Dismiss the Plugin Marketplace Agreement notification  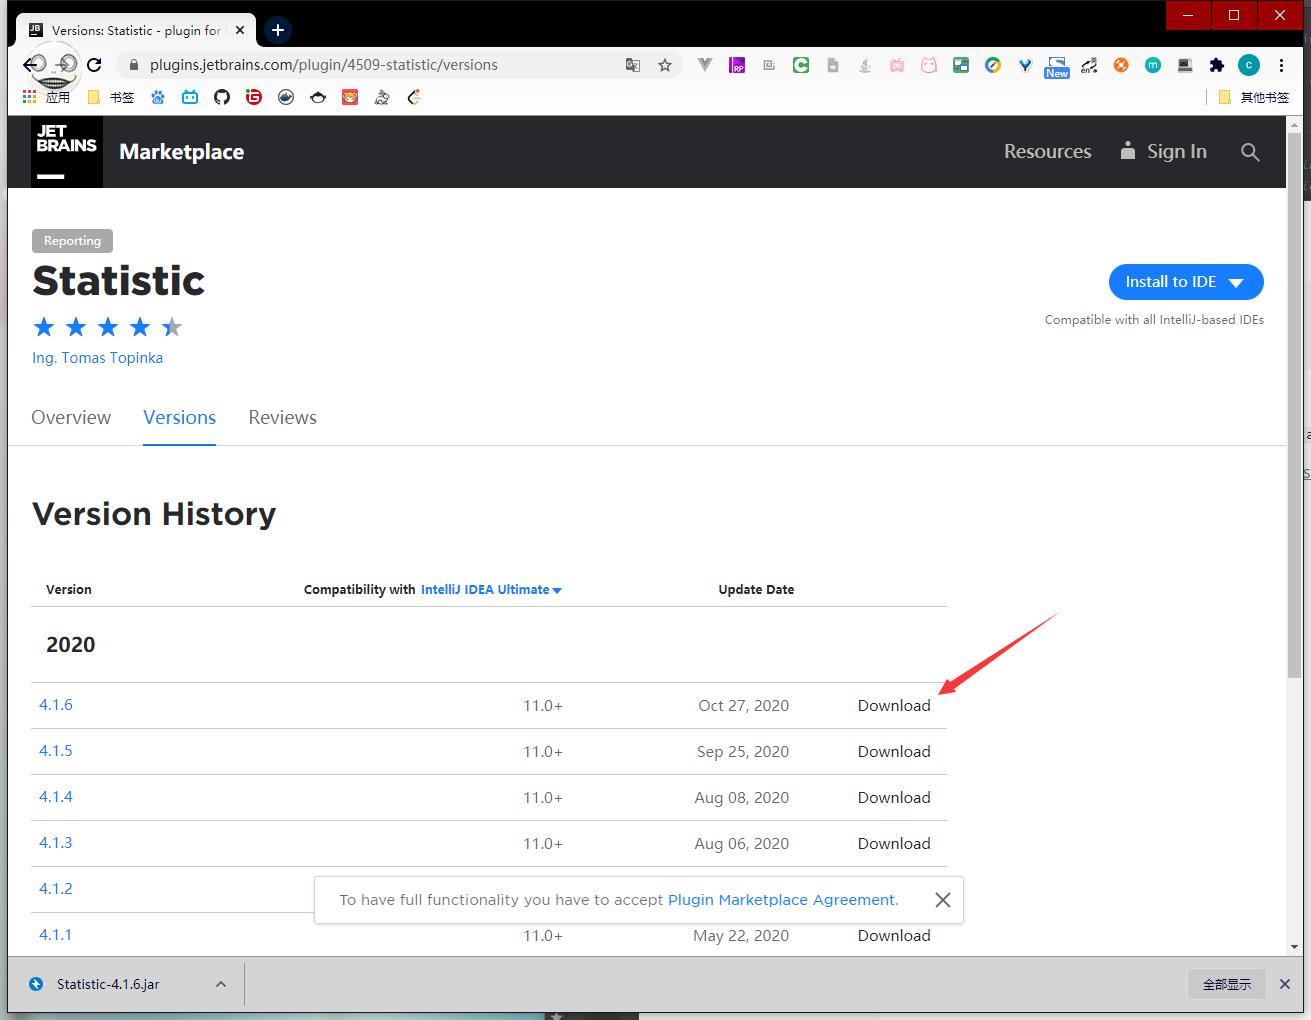click(942, 900)
